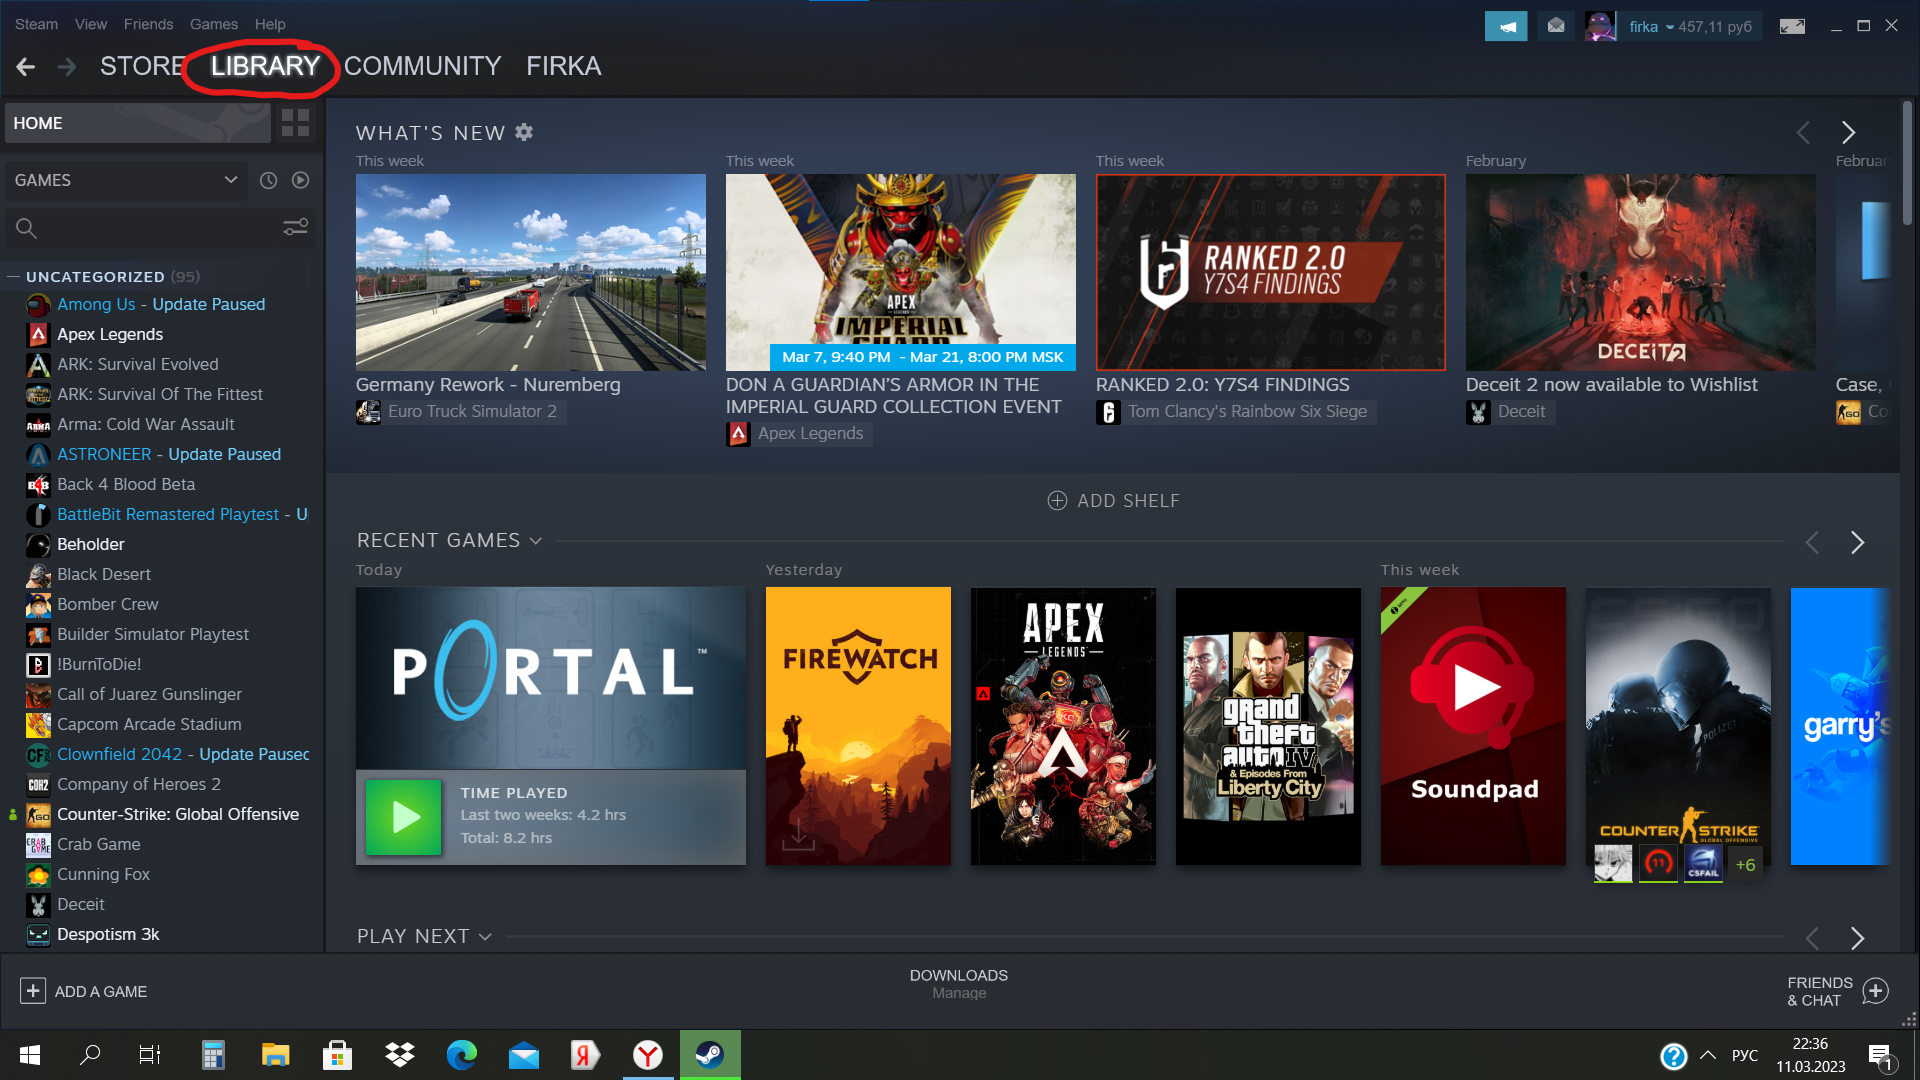Click the Steam icon in the taskbar
Screen dimensions: 1920x1080
click(710, 1054)
